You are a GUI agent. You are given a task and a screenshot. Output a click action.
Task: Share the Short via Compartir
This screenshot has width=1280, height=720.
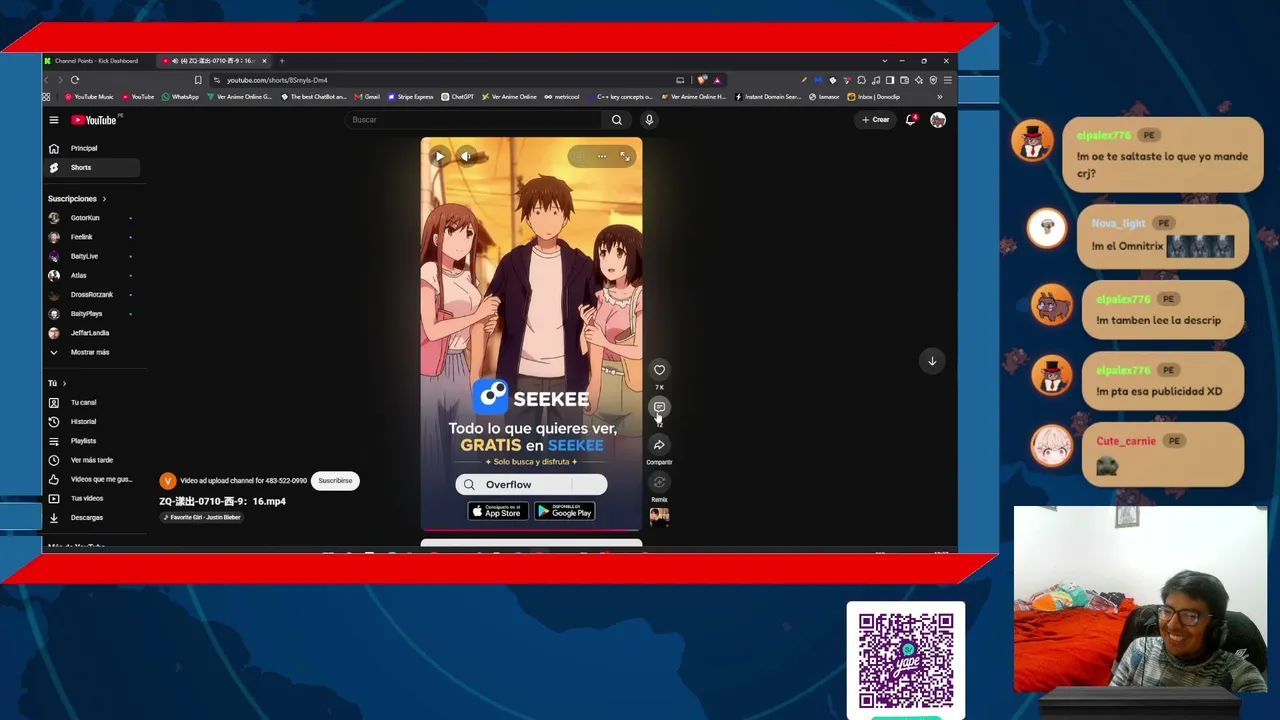click(659, 445)
